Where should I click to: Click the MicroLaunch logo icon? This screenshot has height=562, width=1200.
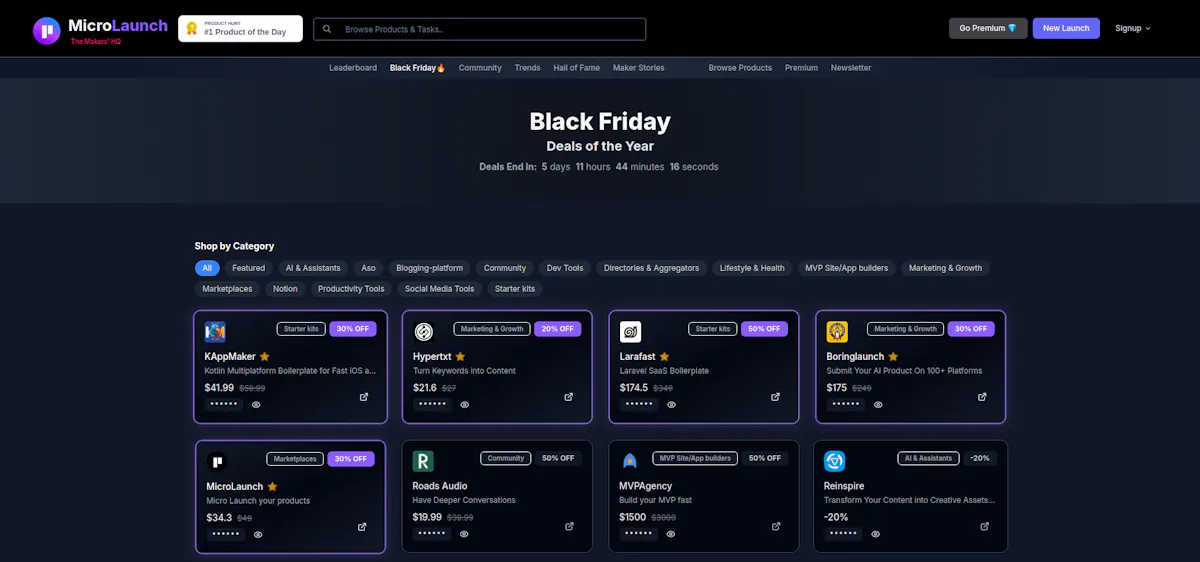46,31
